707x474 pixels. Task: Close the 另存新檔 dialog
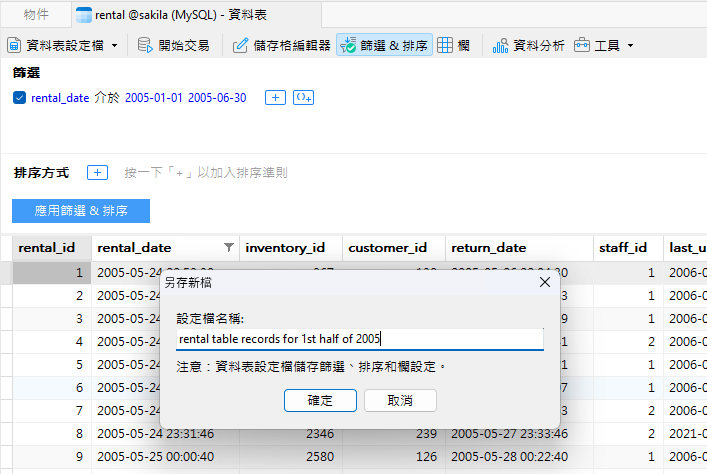tap(545, 283)
